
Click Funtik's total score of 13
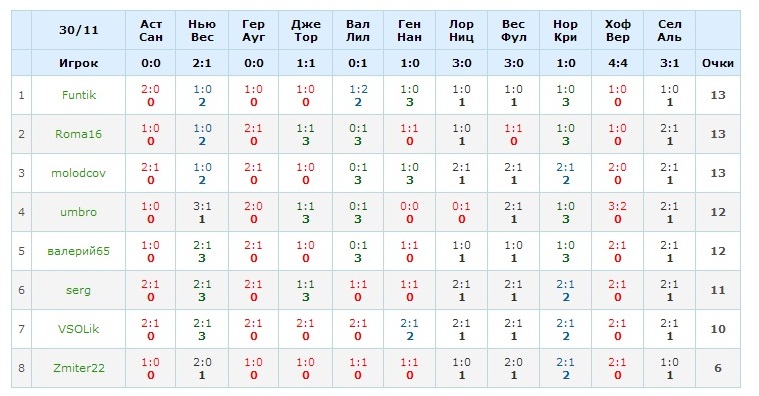point(718,95)
